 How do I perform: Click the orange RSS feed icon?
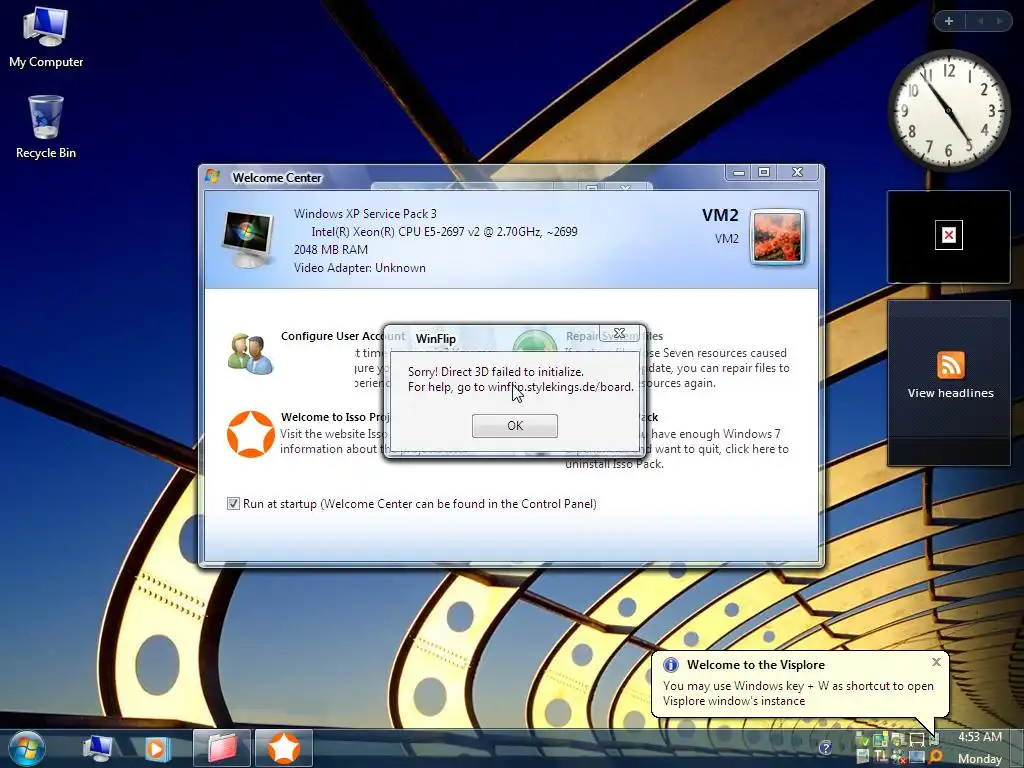tap(950, 365)
